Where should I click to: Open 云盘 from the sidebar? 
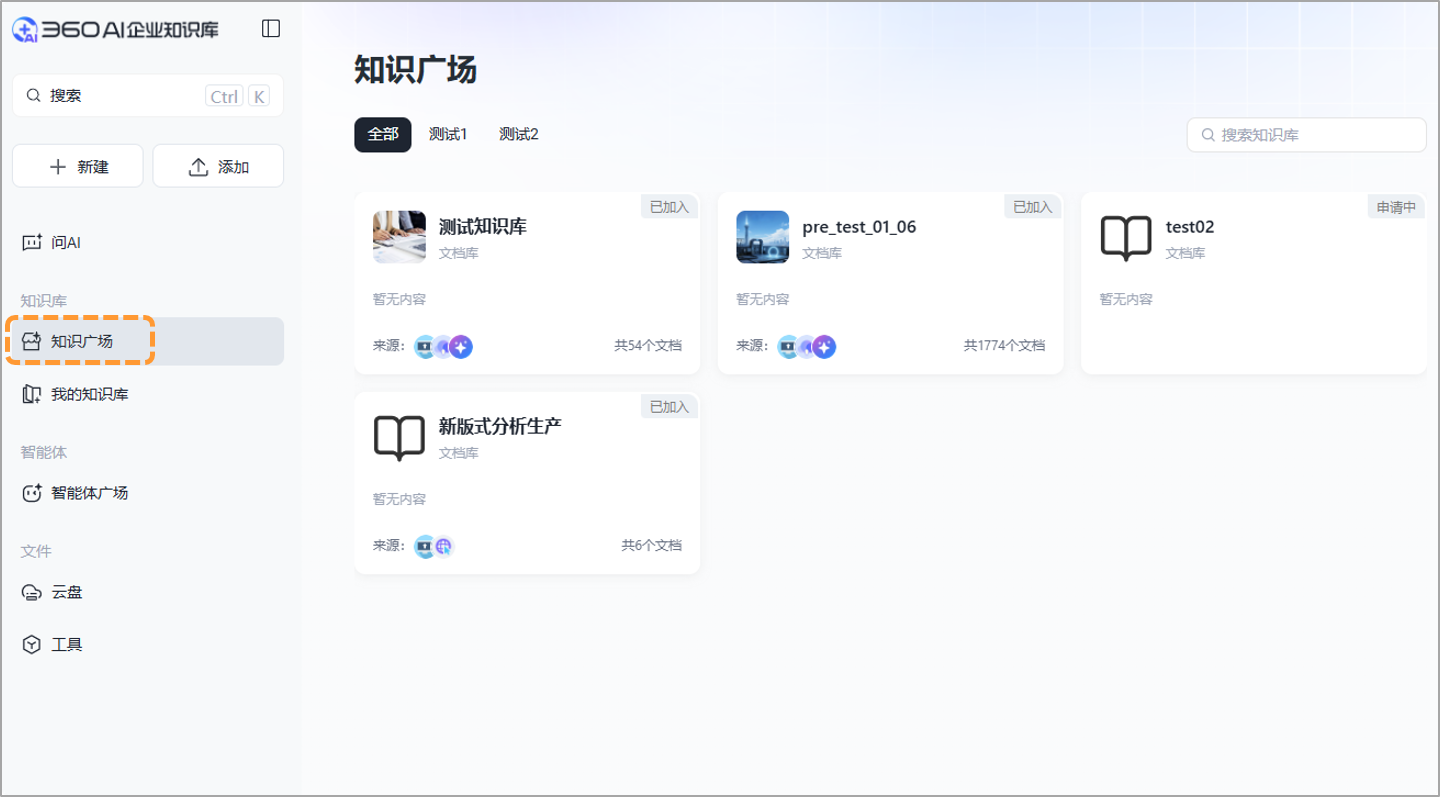[x=66, y=592]
